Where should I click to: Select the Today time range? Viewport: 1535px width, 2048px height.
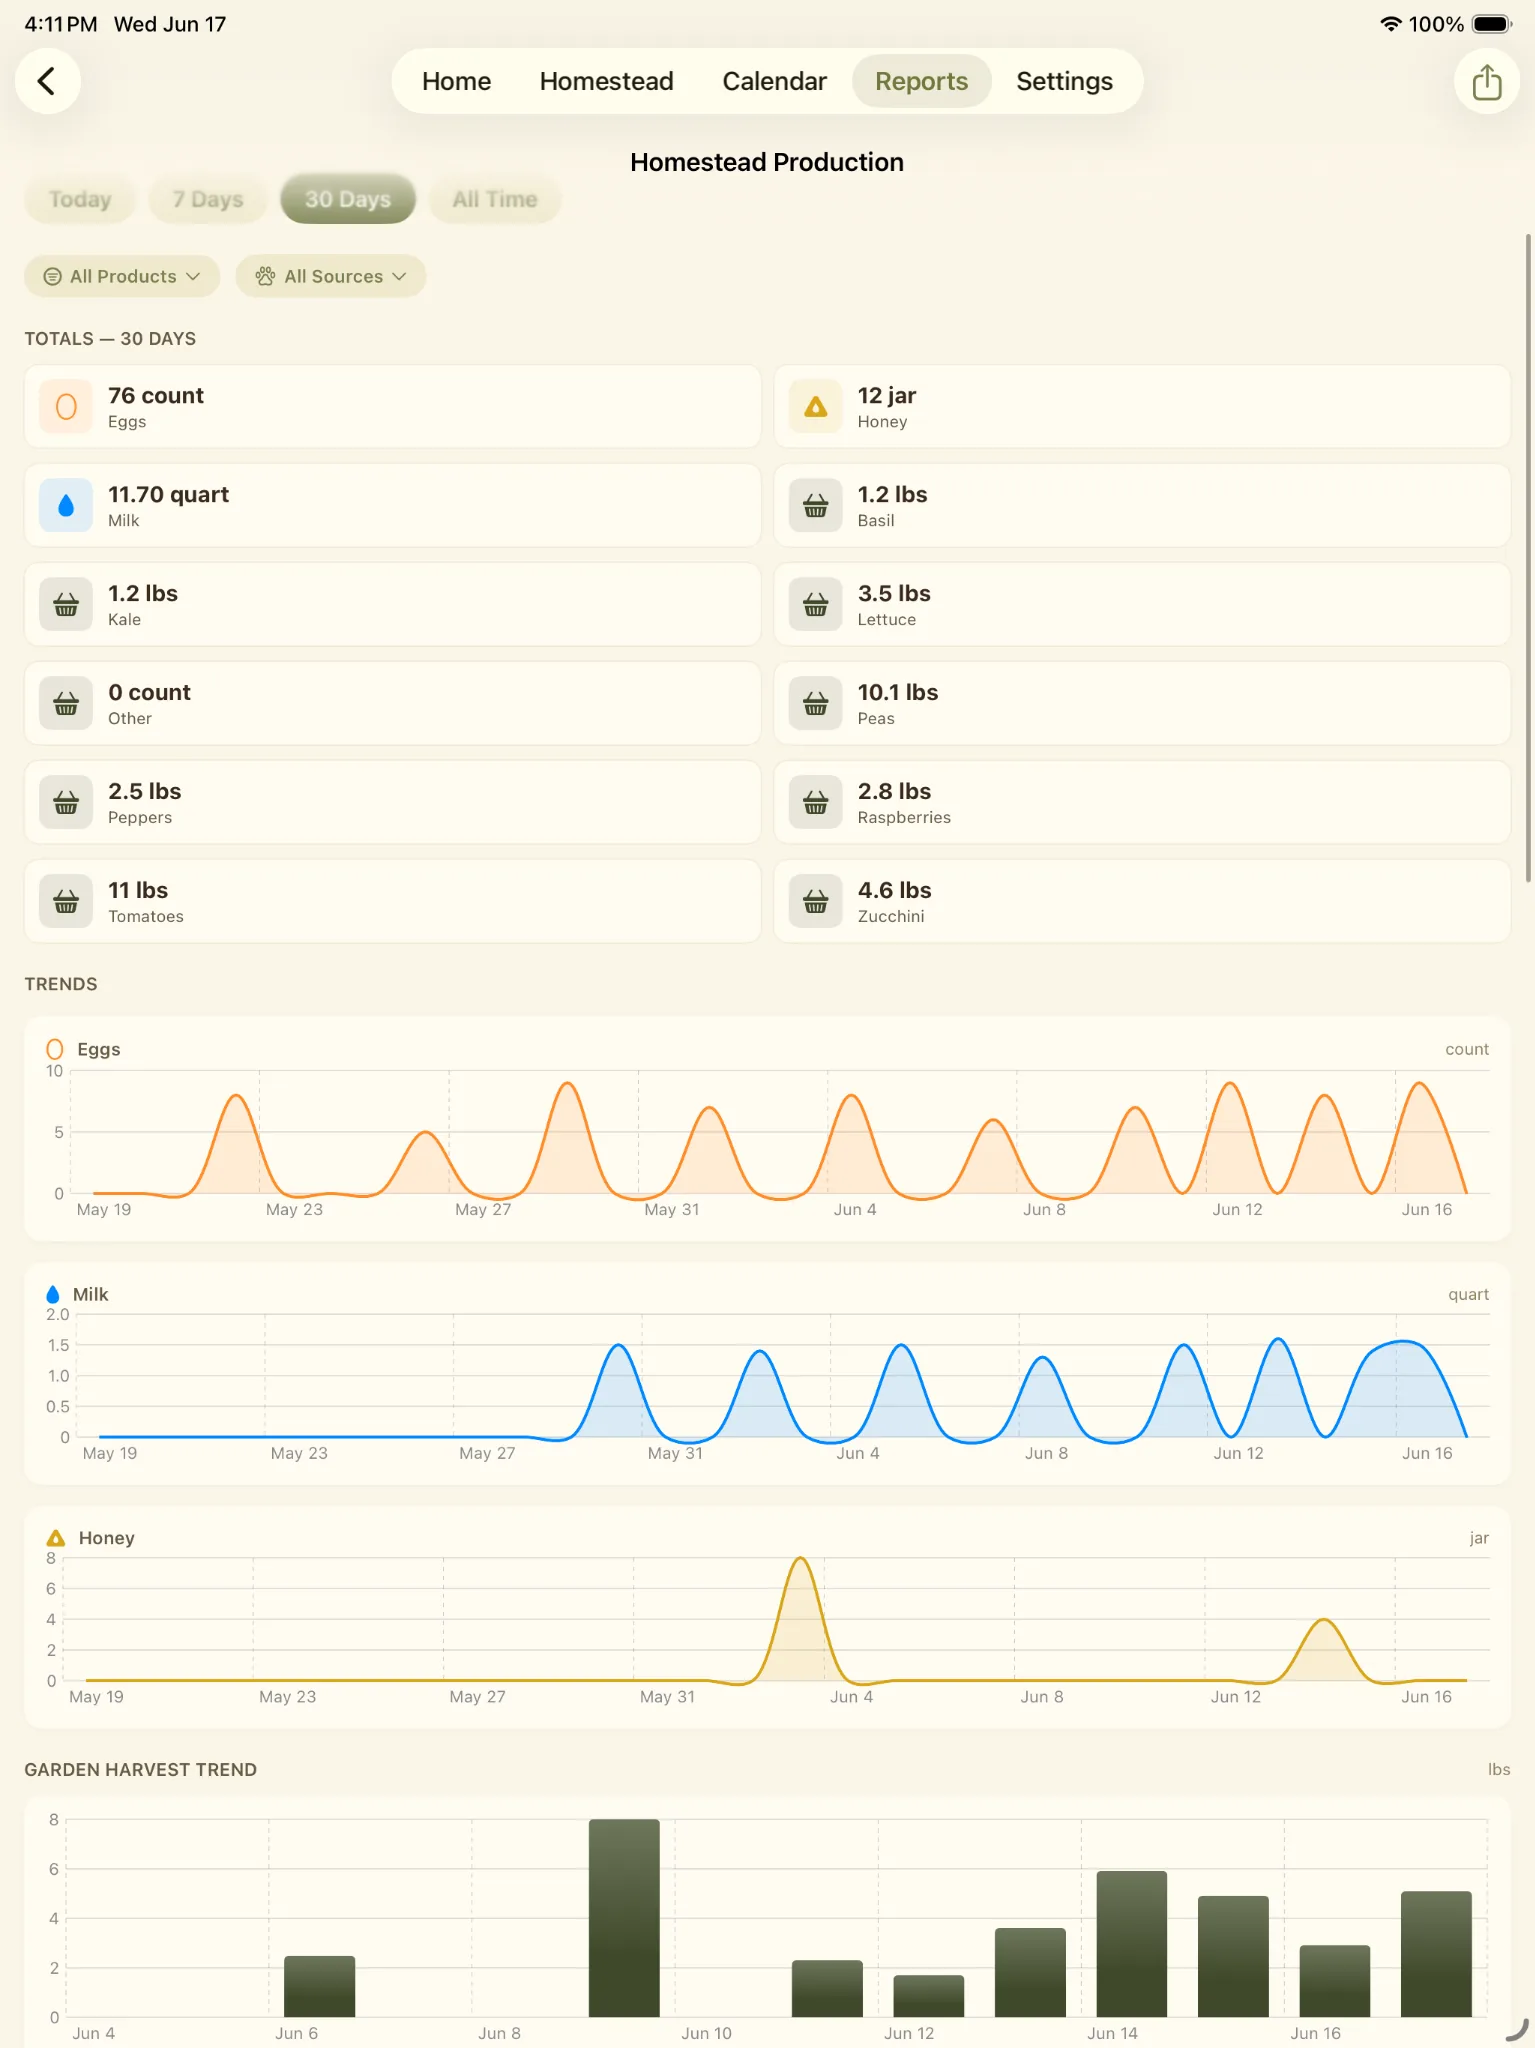click(x=80, y=199)
